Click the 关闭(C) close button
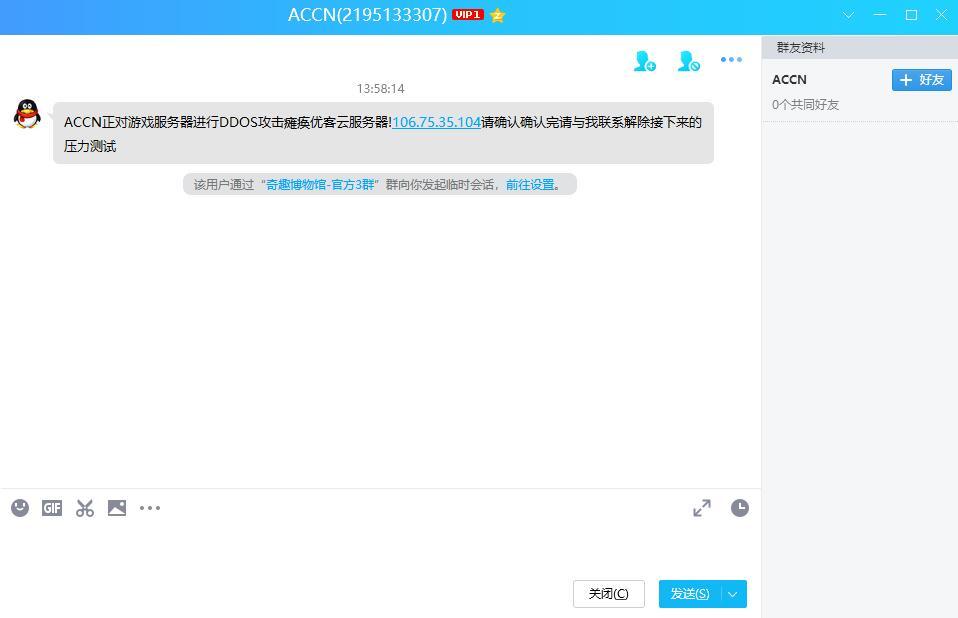This screenshot has width=958, height=618. pyautogui.click(x=609, y=594)
